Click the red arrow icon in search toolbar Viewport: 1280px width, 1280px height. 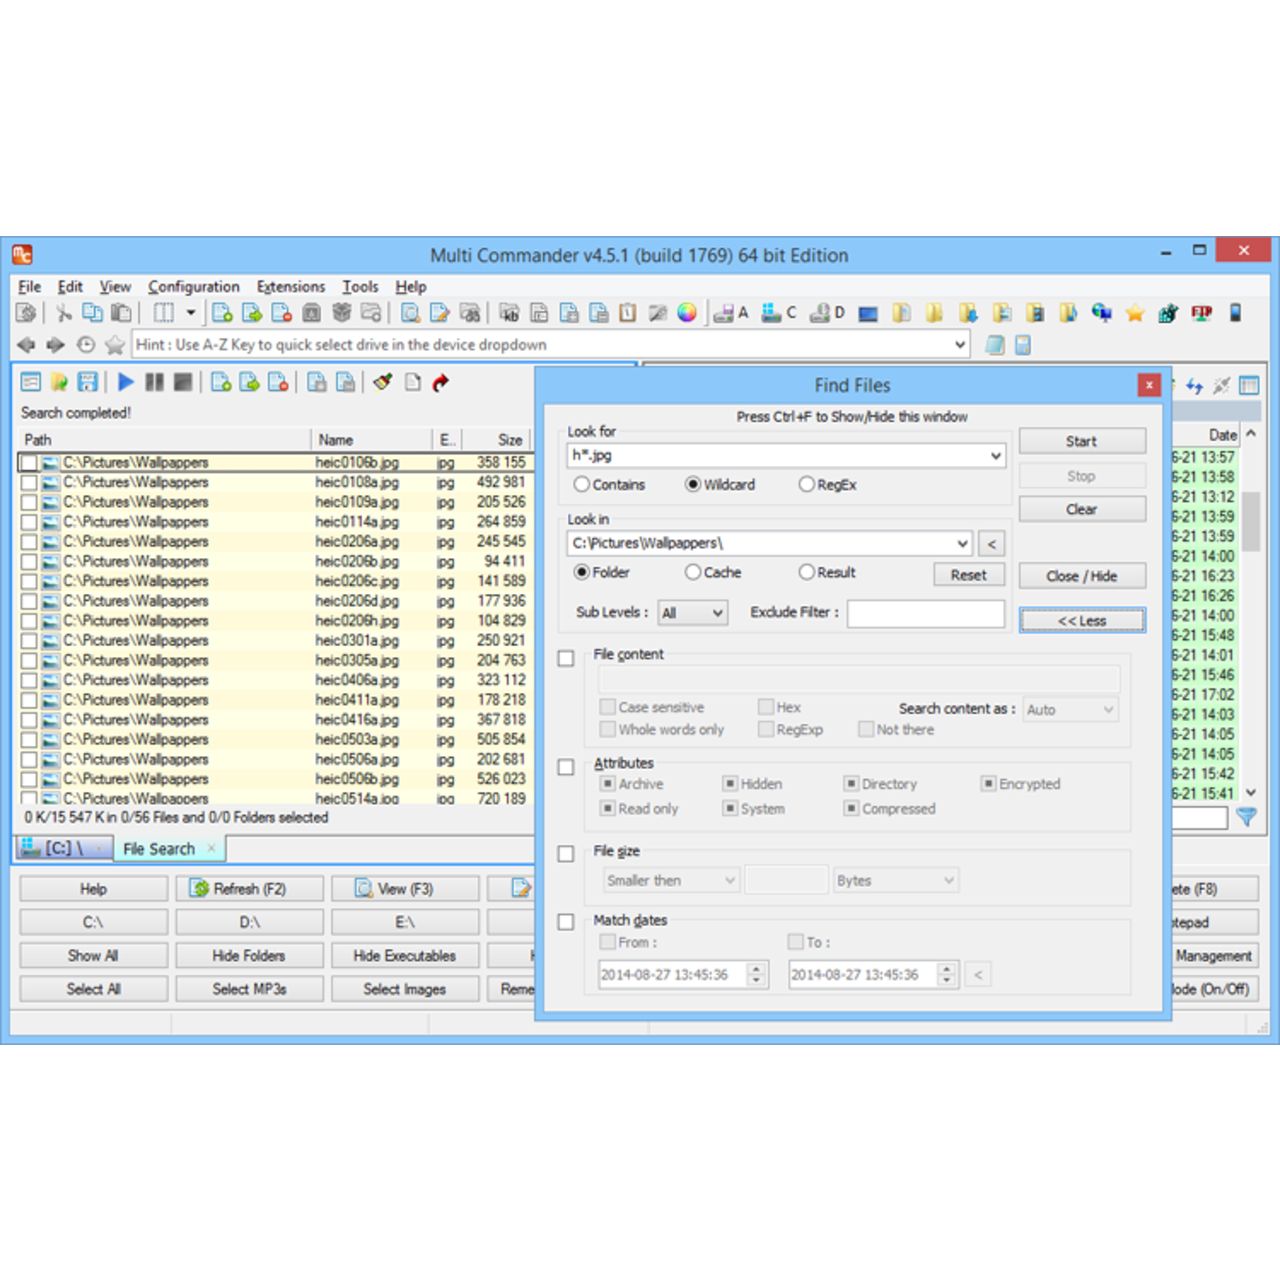[x=441, y=382]
